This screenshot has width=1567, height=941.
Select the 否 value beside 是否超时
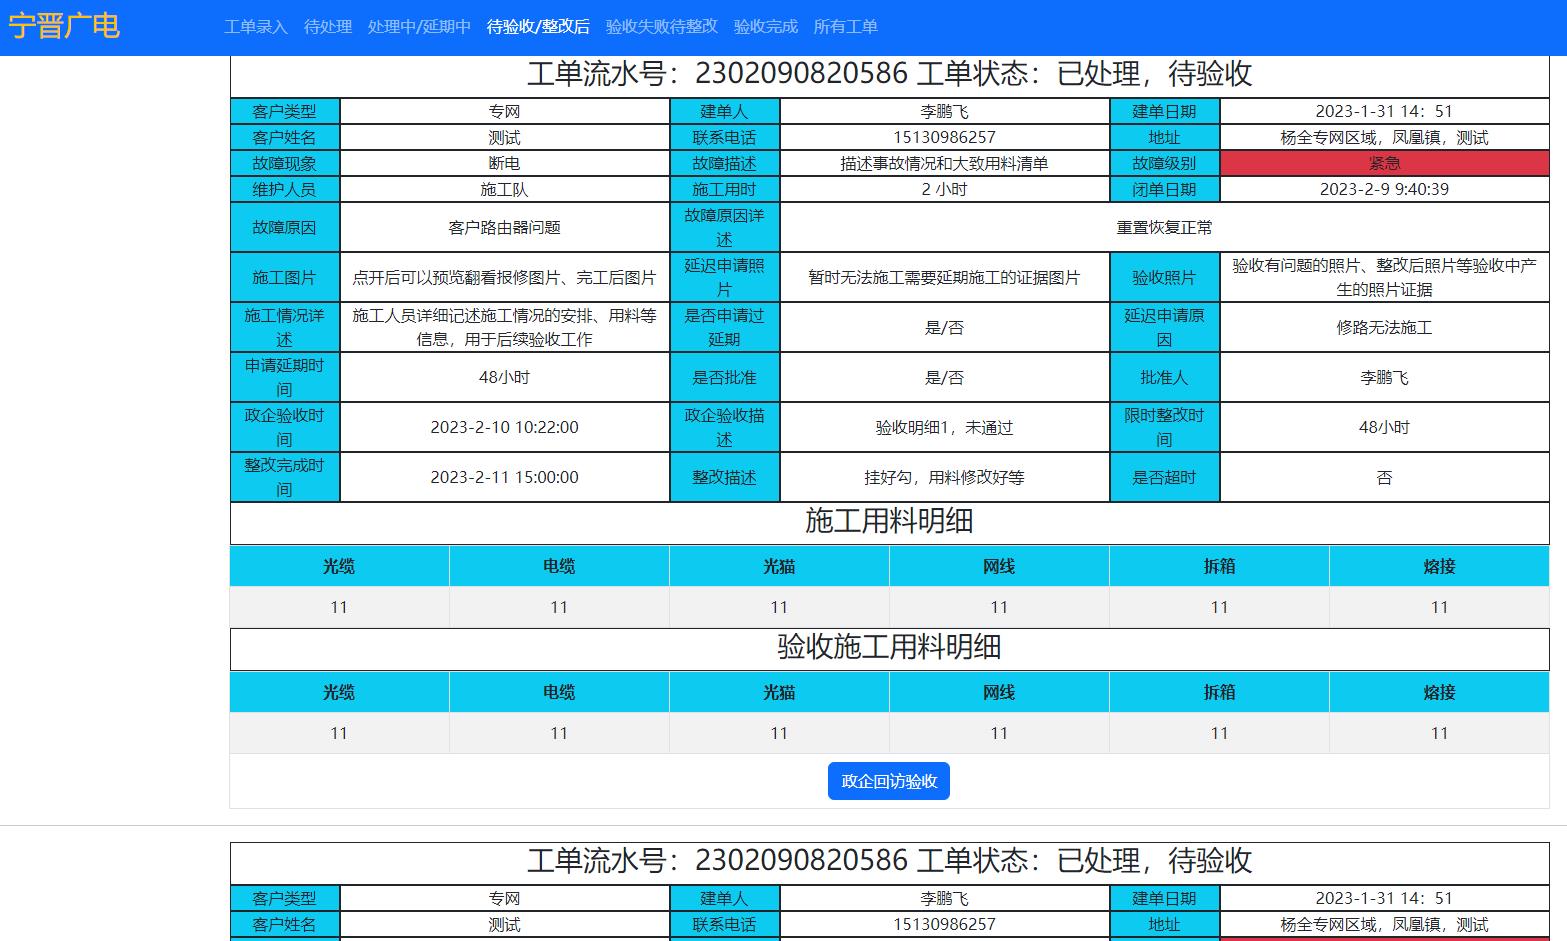pos(1385,477)
